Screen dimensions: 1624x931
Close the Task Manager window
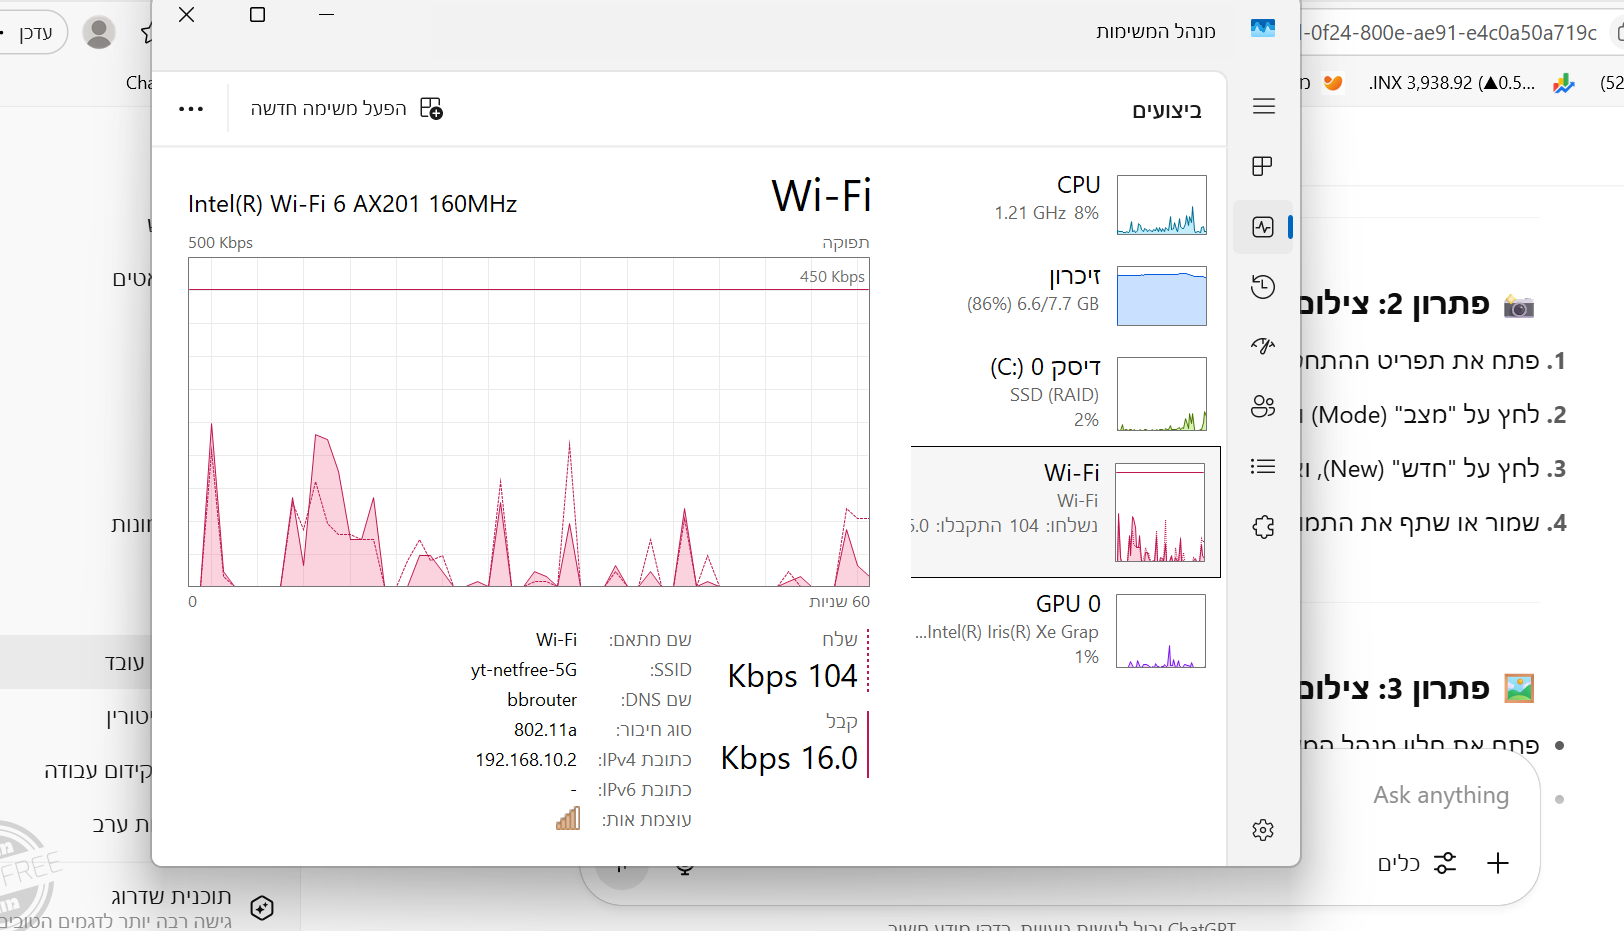[187, 15]
